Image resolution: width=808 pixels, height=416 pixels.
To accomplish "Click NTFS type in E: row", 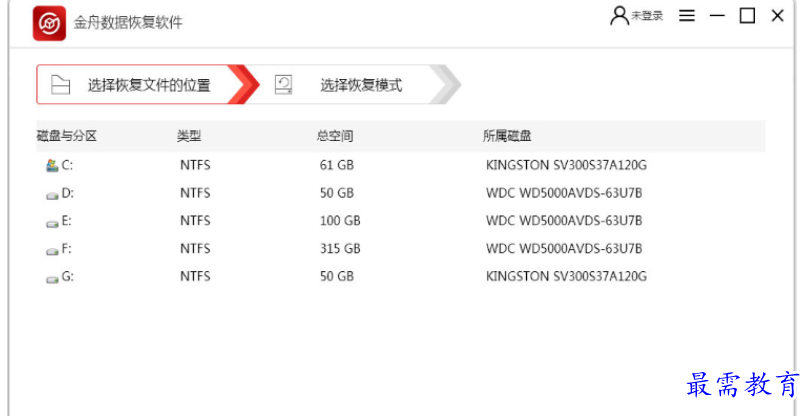I will (195, 221).
